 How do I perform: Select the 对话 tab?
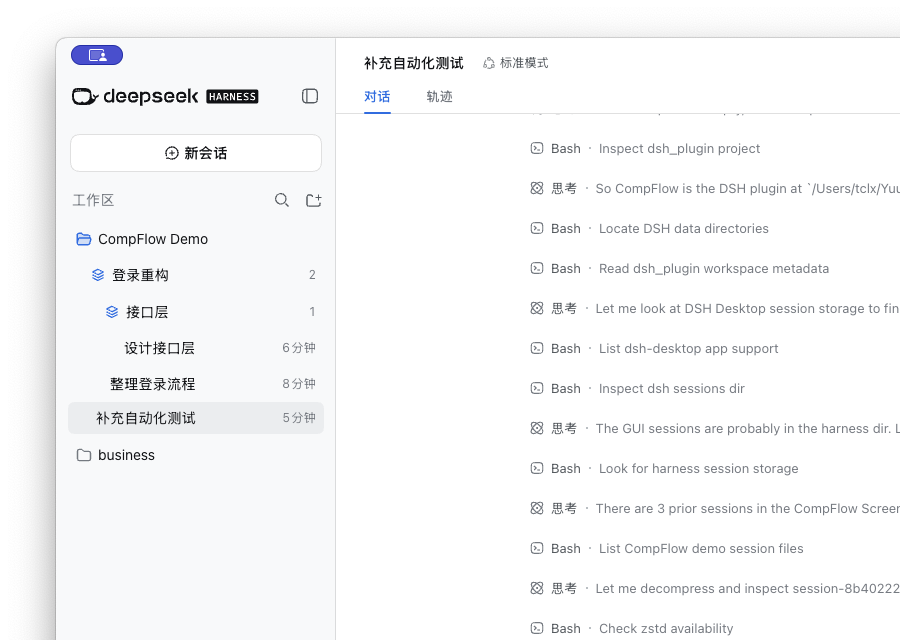(377, 96)
